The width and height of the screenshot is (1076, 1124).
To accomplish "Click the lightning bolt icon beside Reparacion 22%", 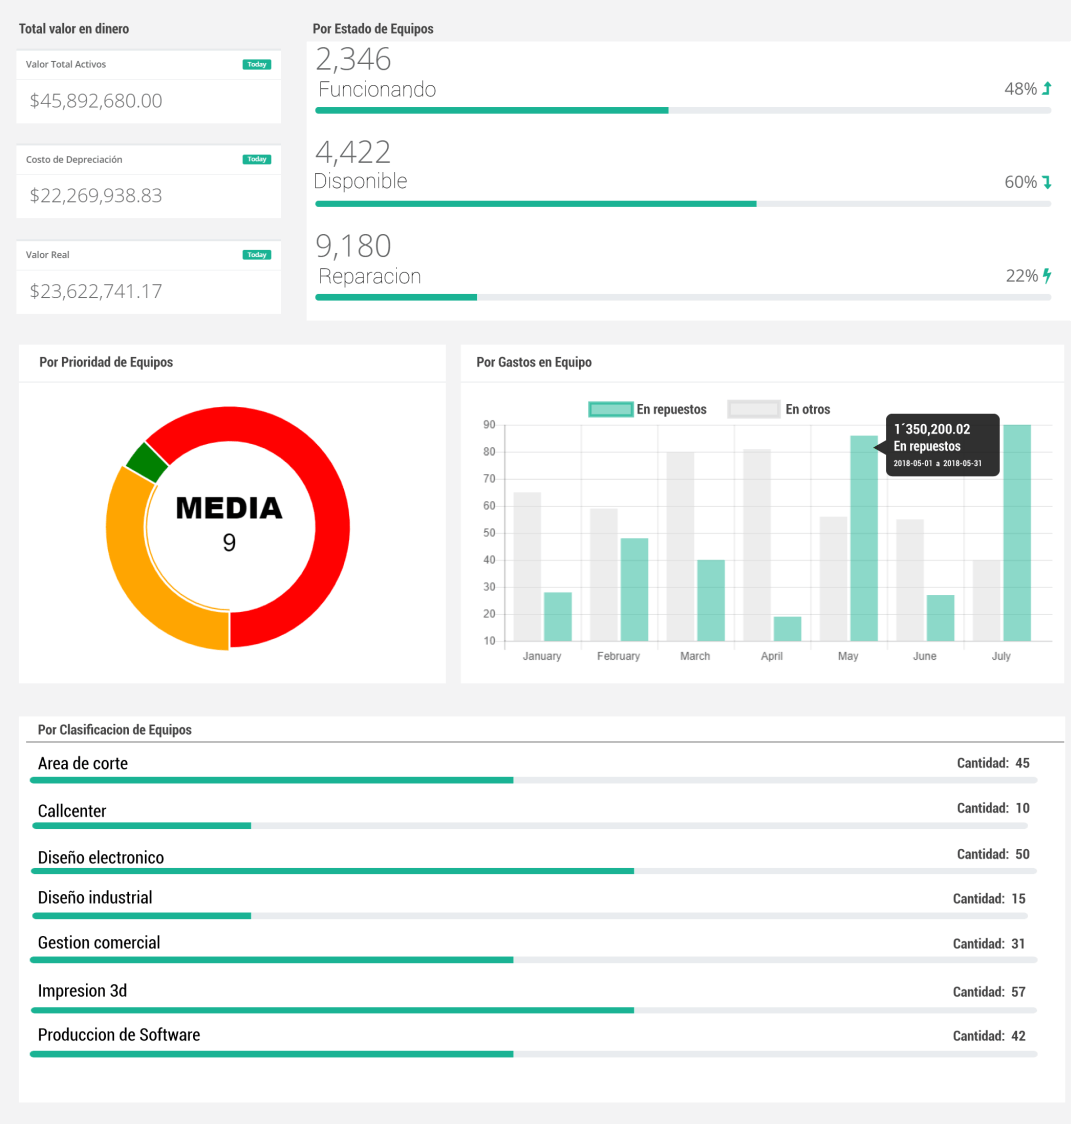I will (x=1047, y=276).
